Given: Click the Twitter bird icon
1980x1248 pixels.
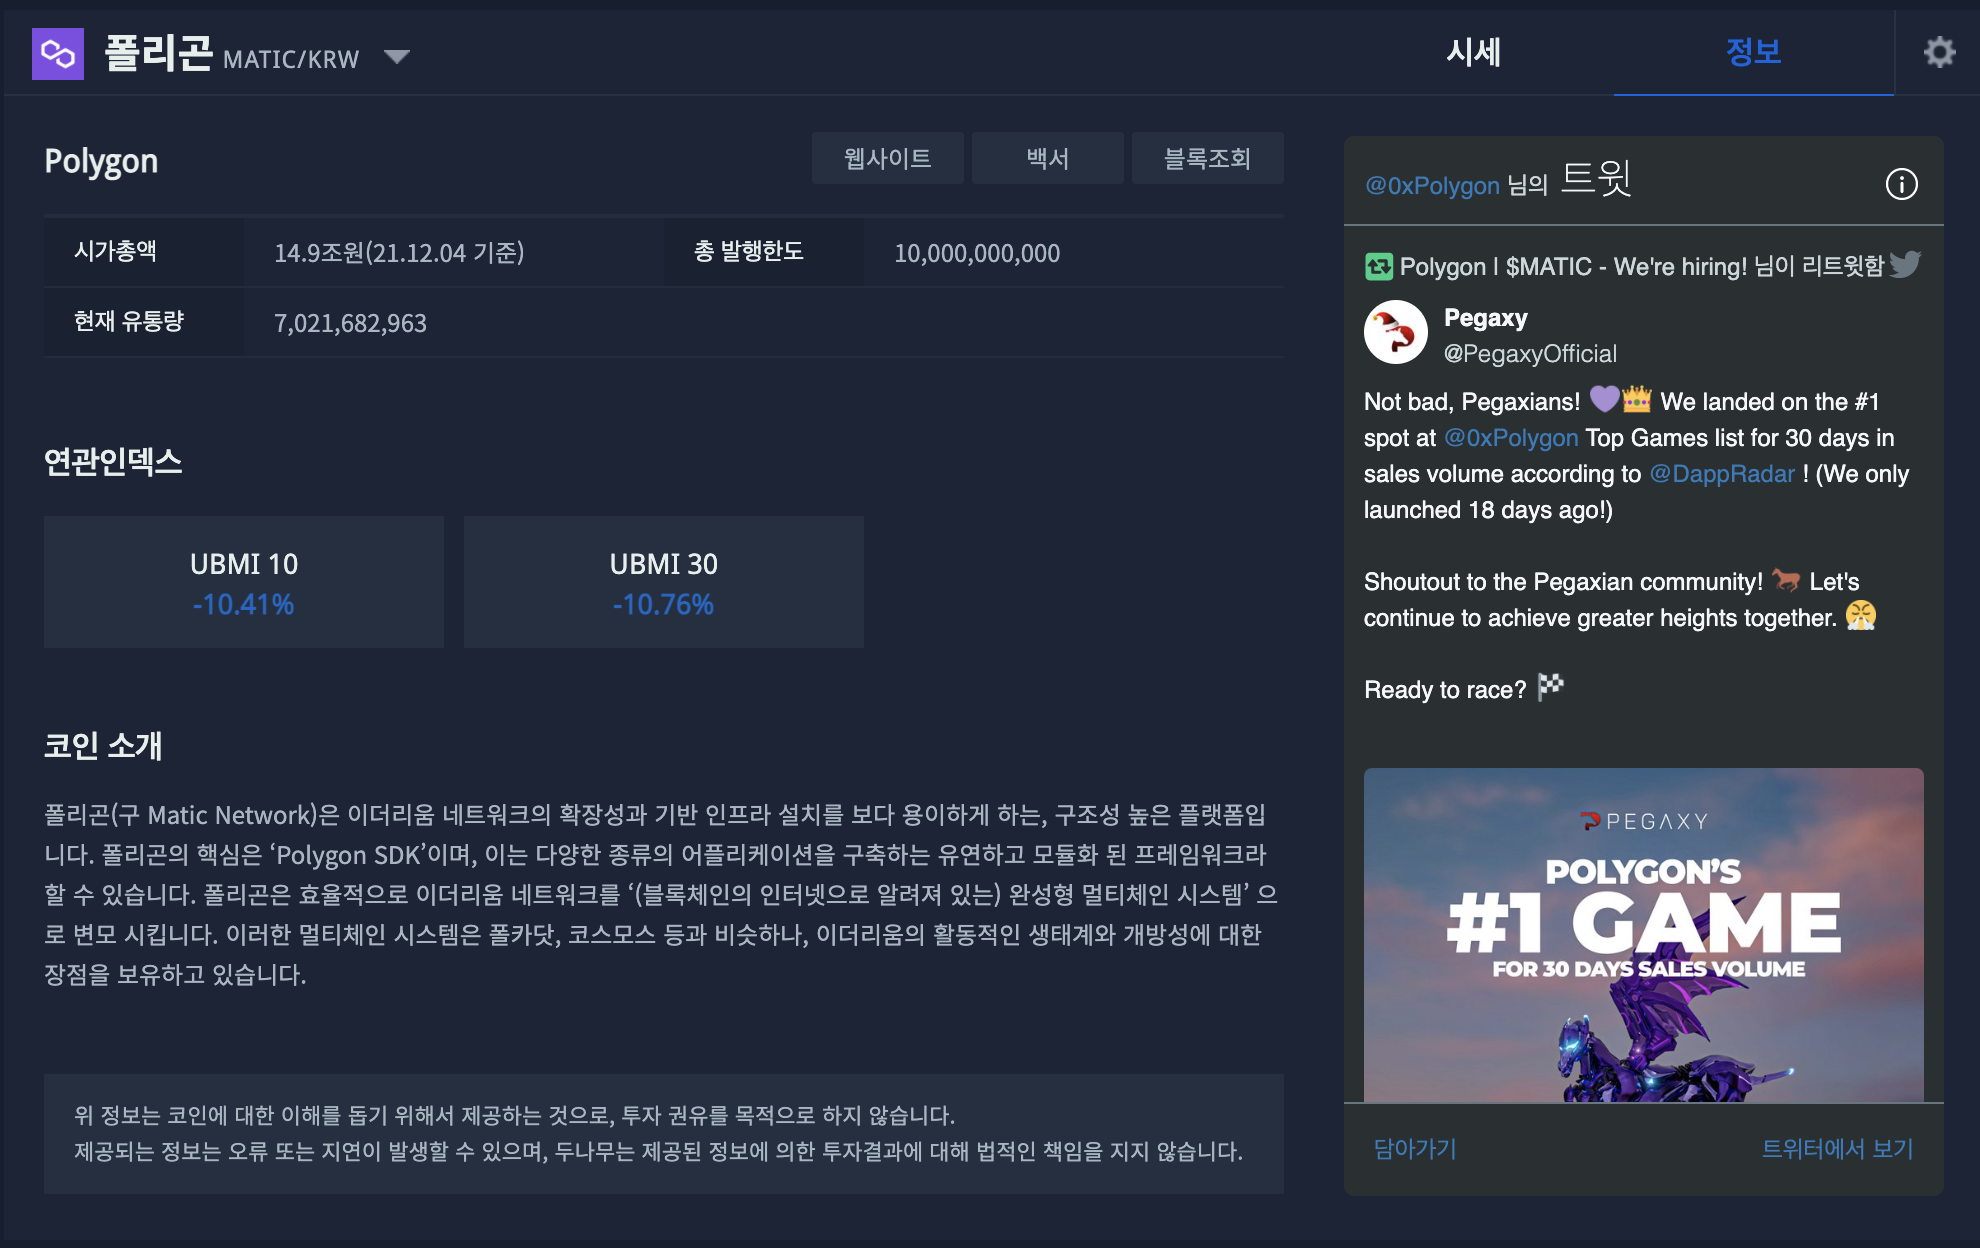Looking at the screenshot, I should pos(1905,265).
